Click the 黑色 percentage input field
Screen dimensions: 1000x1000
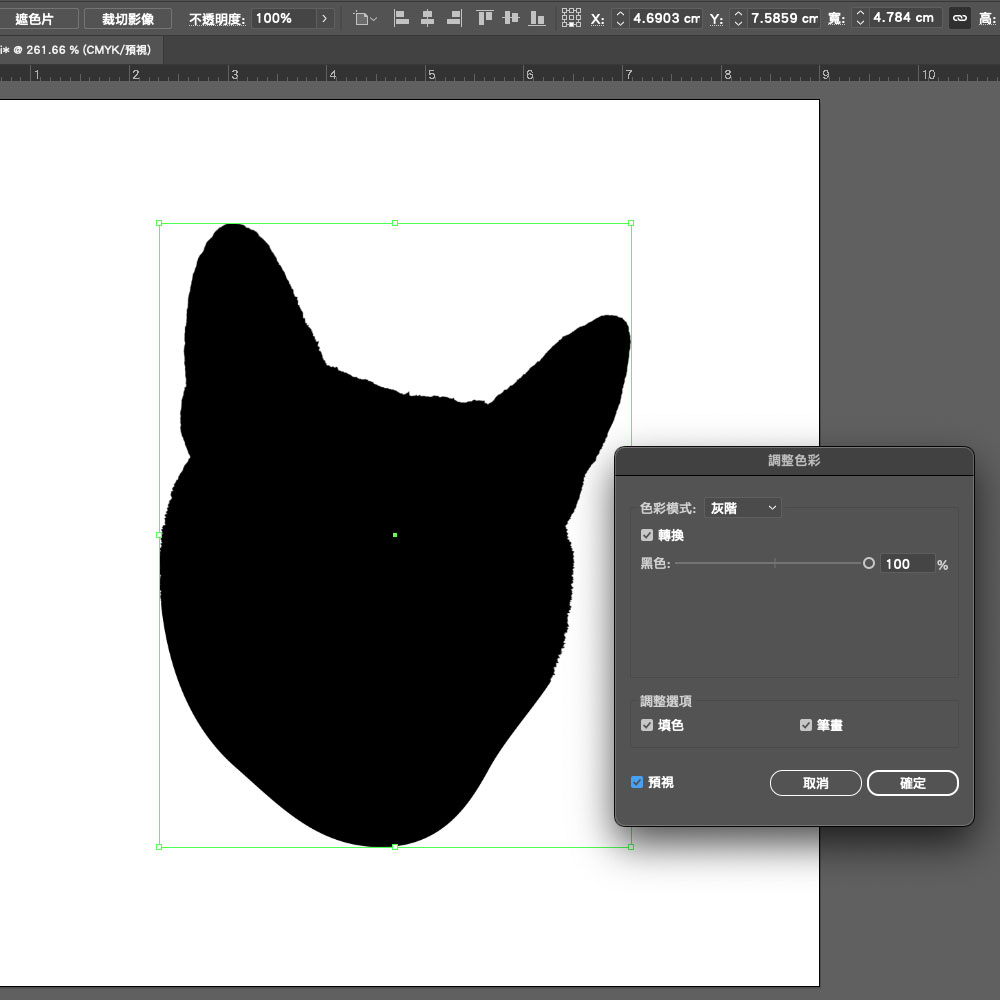(x=906, y=564)
